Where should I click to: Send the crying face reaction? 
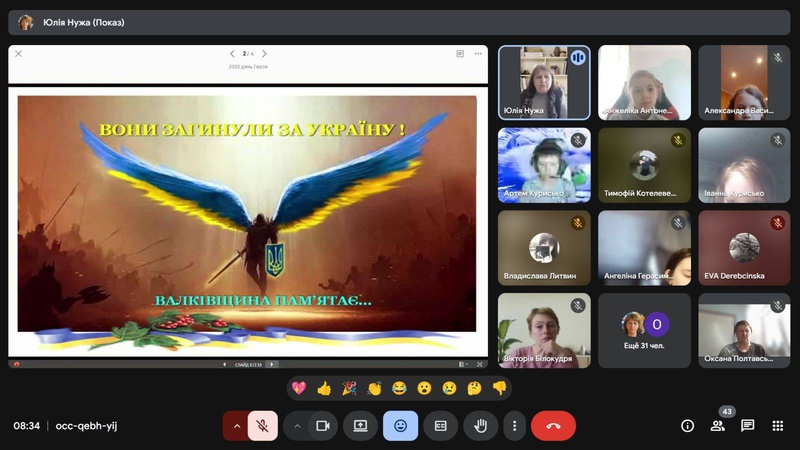pyautogui.click(x=449, y=388)
